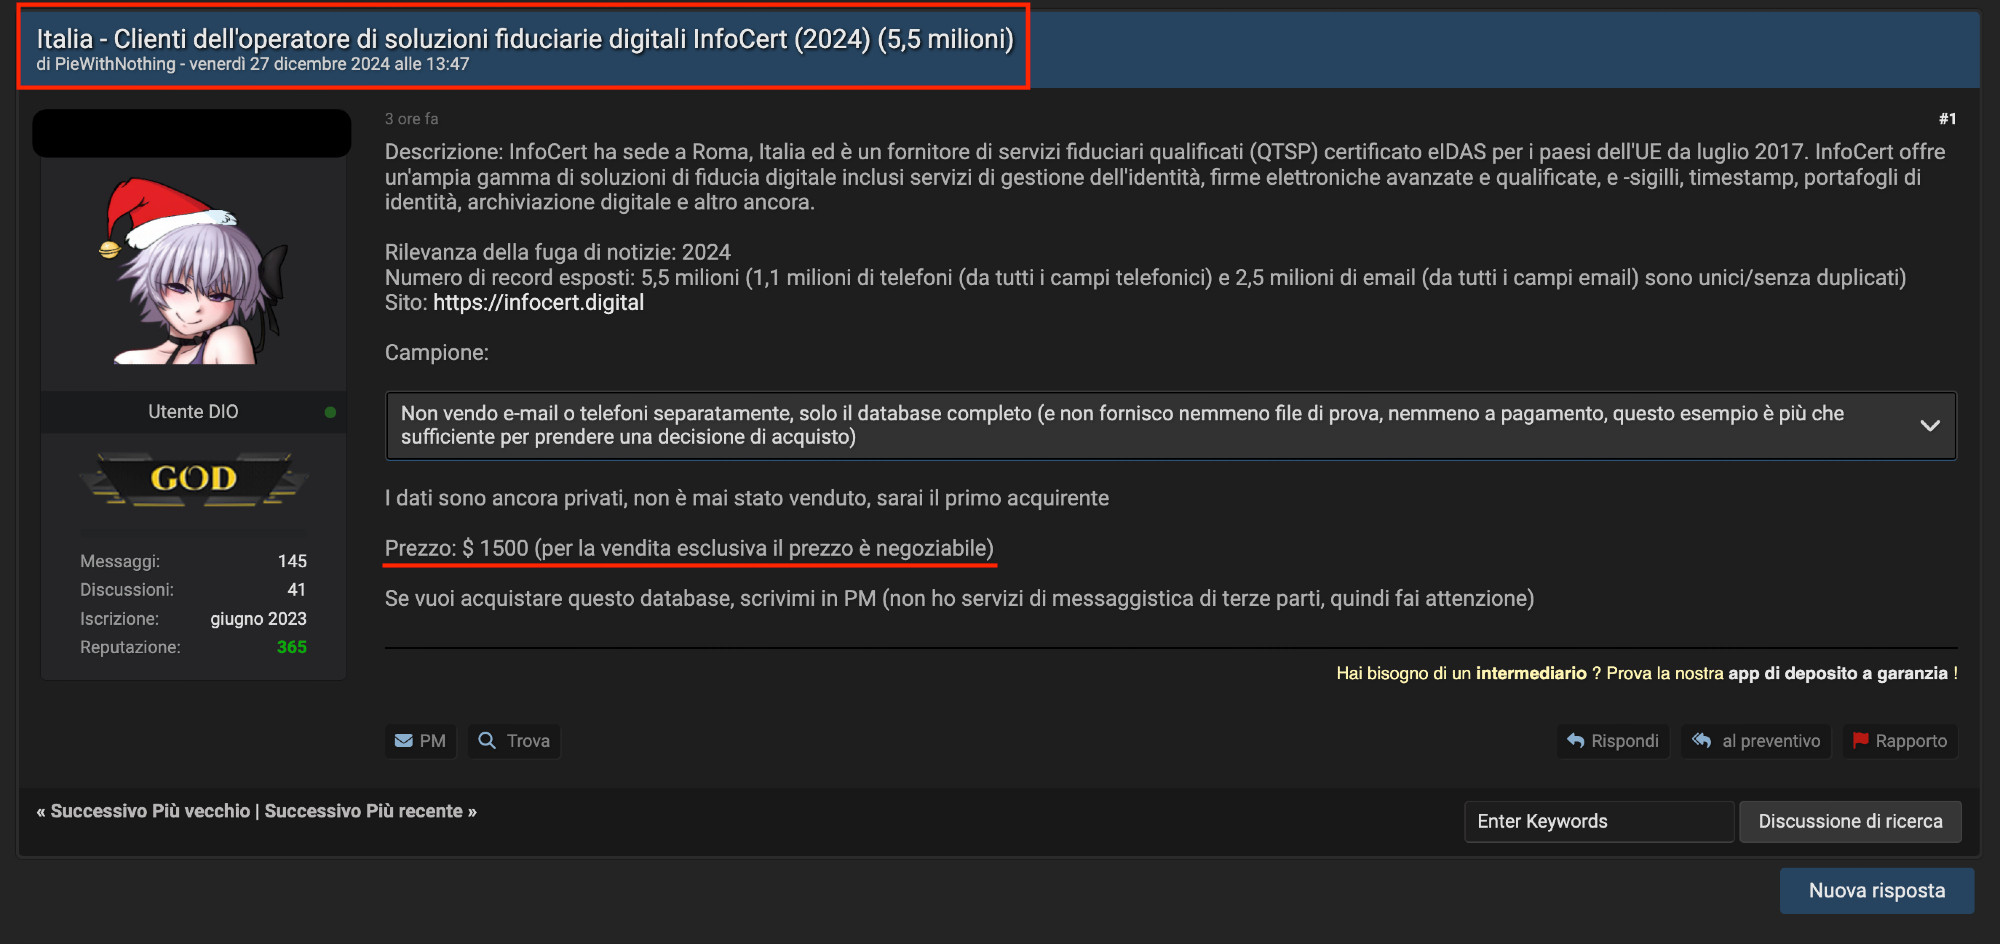The width and height of the screenshot is (2000, 944).
Task: Expand the "Non vendo e-mail" collapsed box
Action: click(x=1120, y=426)
